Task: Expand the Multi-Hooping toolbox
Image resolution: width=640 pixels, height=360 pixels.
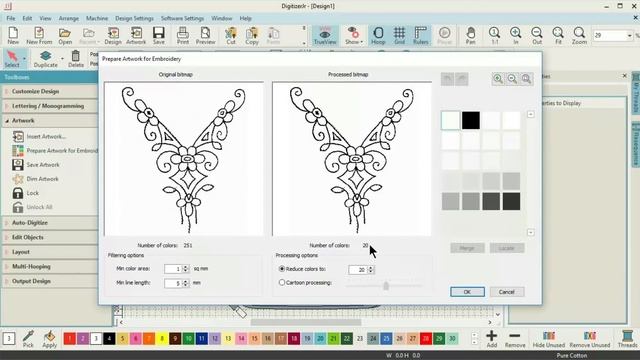Action: tap(50, 266)
